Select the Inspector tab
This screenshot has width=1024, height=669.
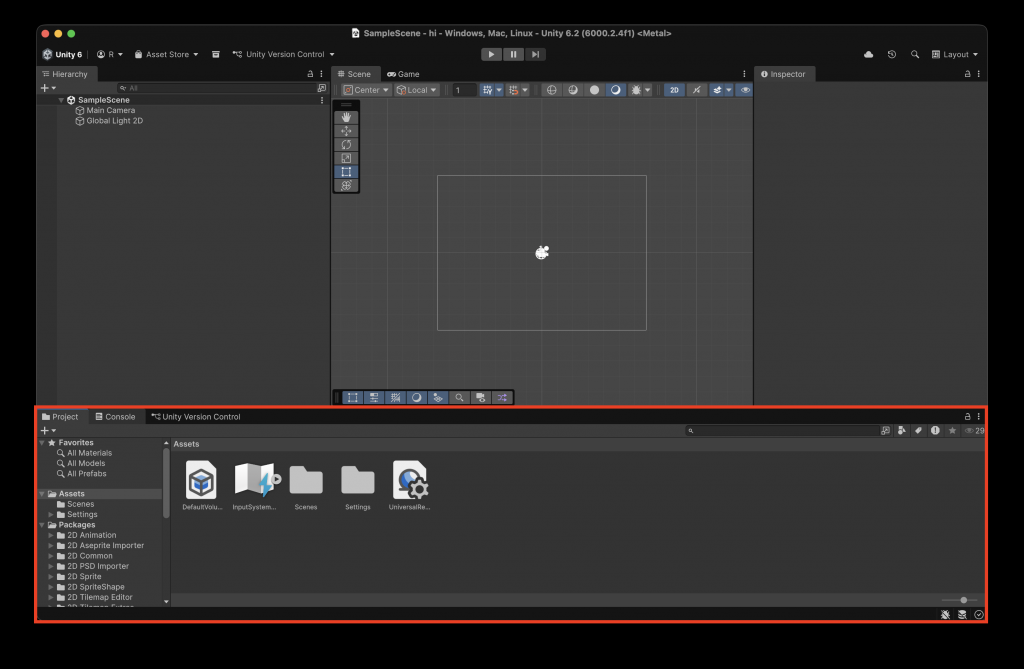coord(783,74)
